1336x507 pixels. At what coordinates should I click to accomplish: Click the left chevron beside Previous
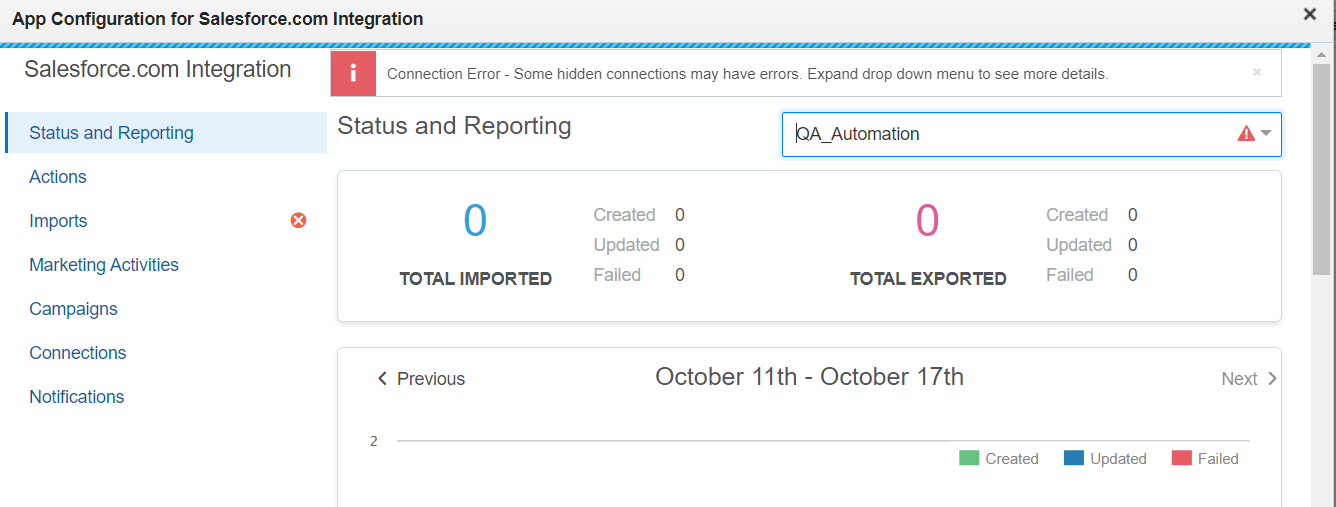[x=382, y=379]
